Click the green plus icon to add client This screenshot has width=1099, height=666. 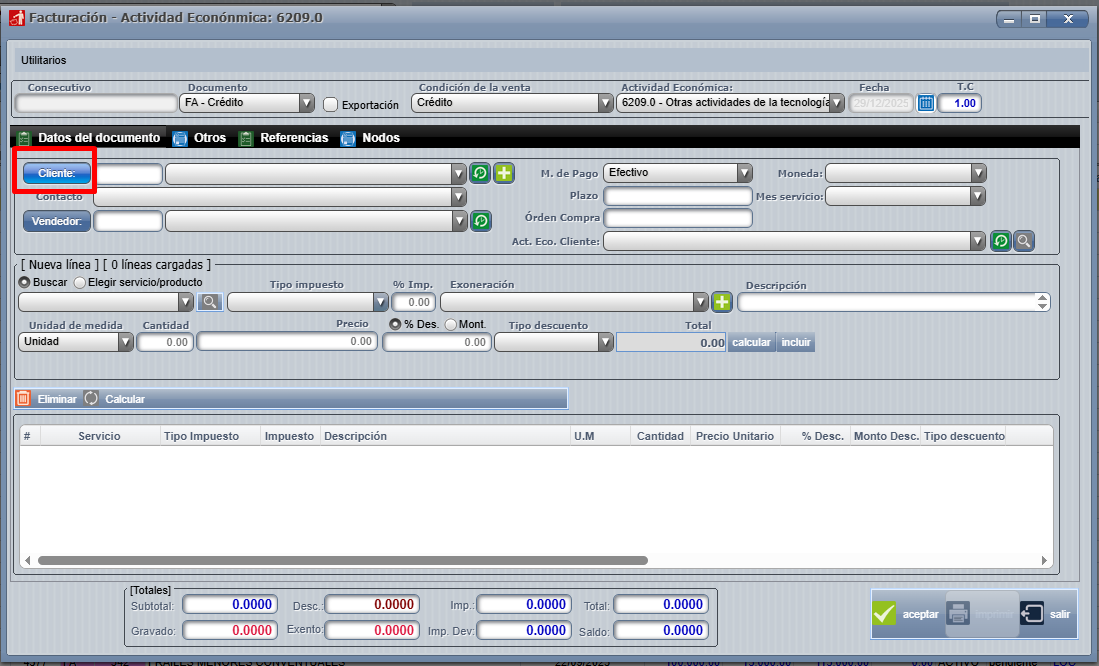tap(503, 173)
